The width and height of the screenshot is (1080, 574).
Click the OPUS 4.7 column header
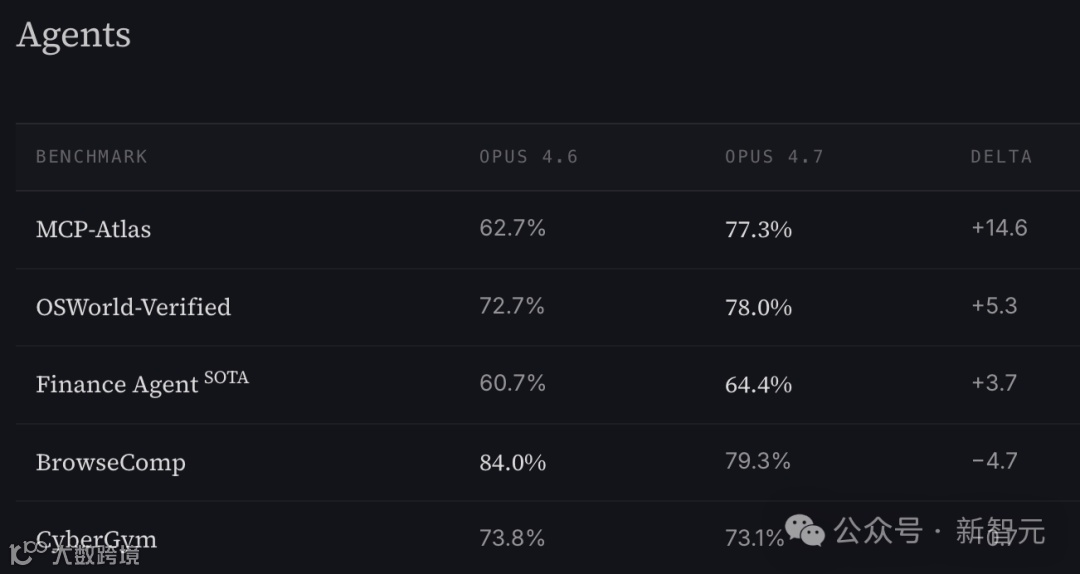coord(774,157)
